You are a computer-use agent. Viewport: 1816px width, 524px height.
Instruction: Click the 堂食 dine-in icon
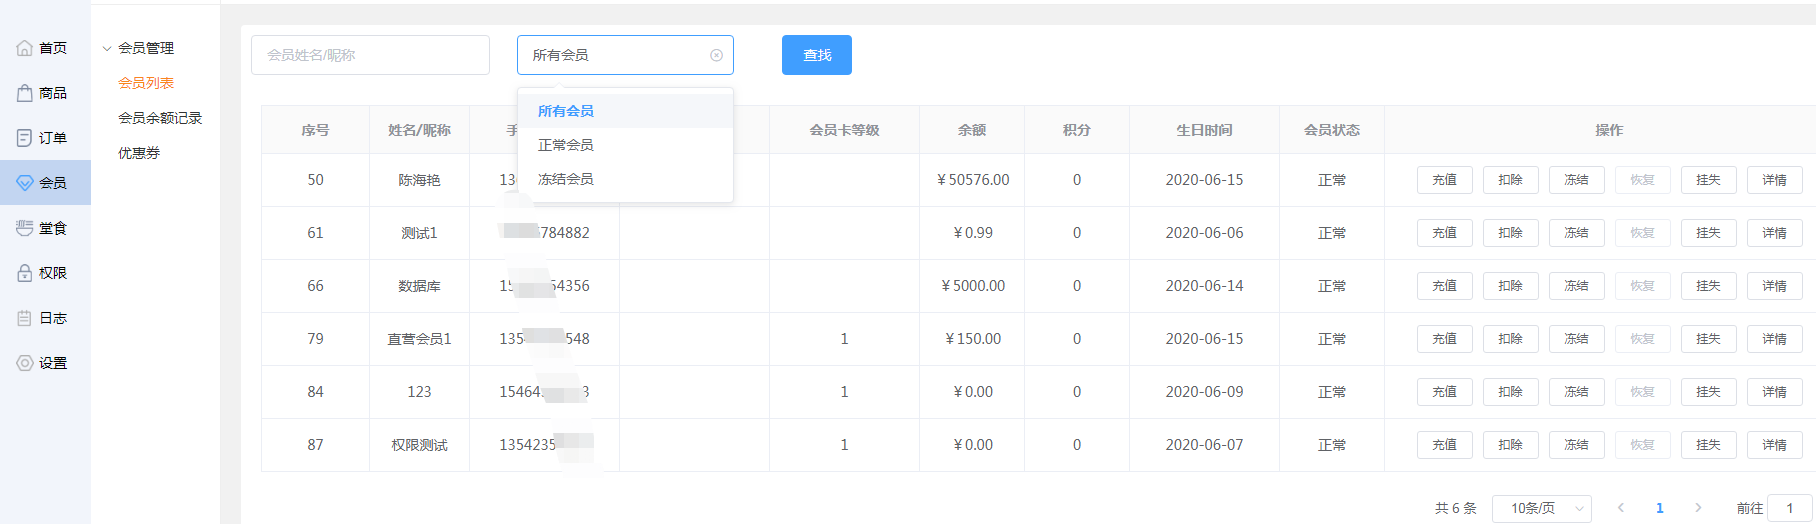pos(25,228)
